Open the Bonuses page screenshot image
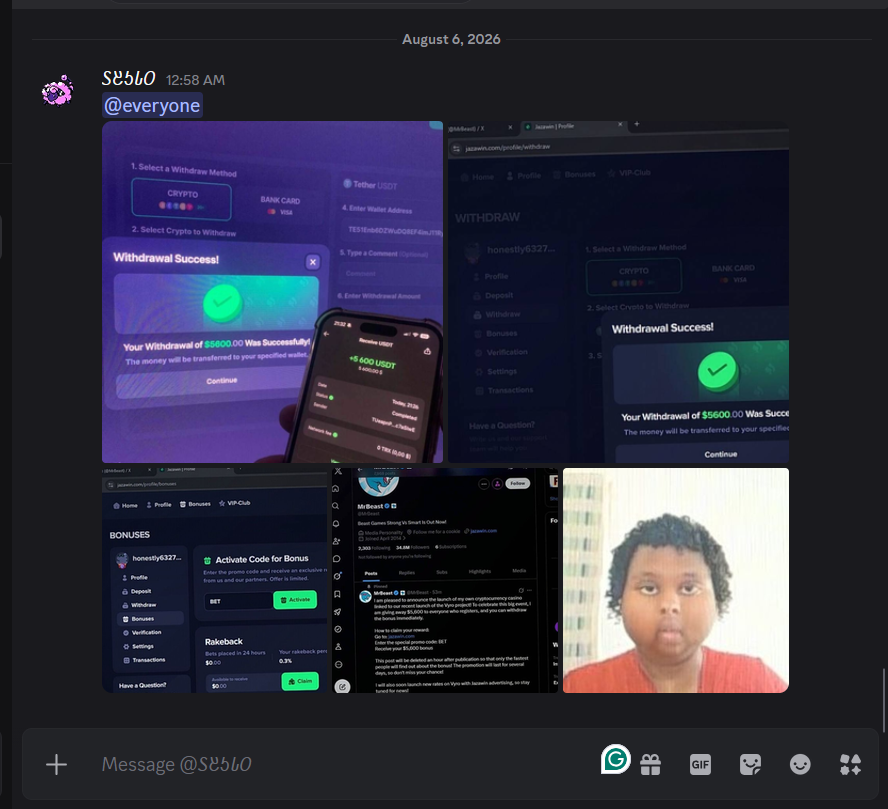The width and height of the screenshot is (888, 809). click(x=215, y=580)
